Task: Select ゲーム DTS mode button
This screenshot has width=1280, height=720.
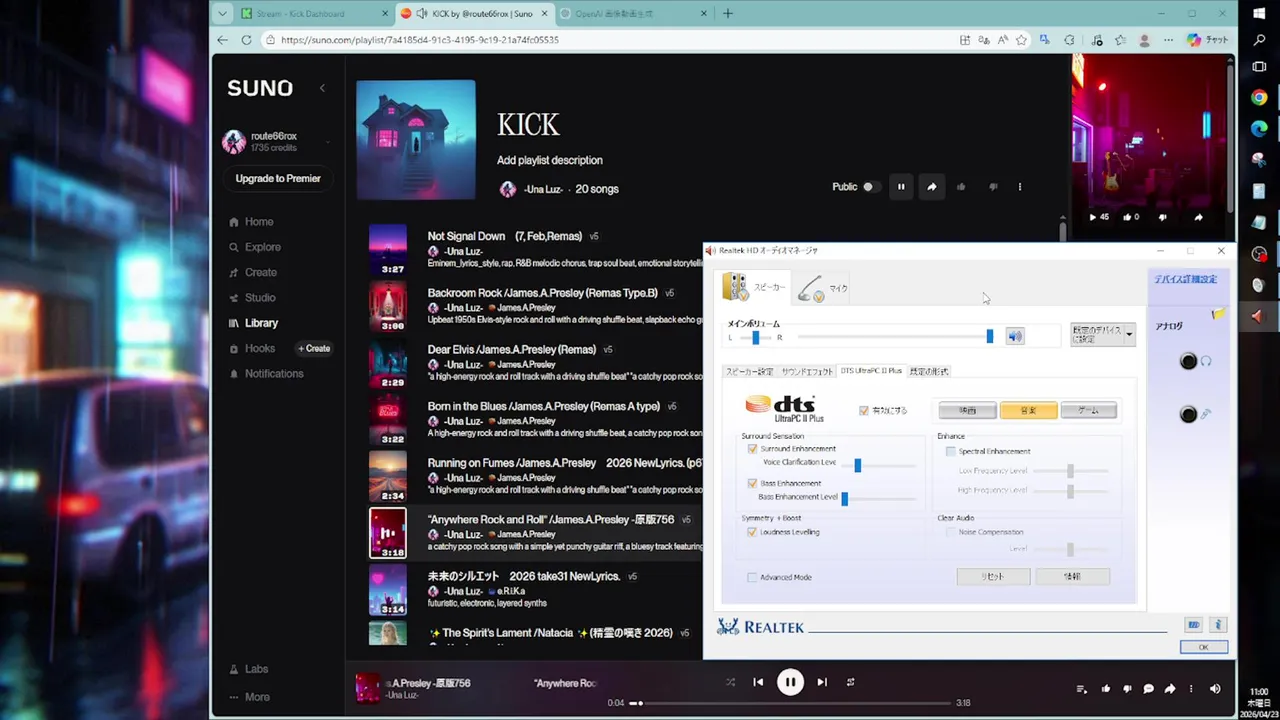Action: pos(1088,411)
